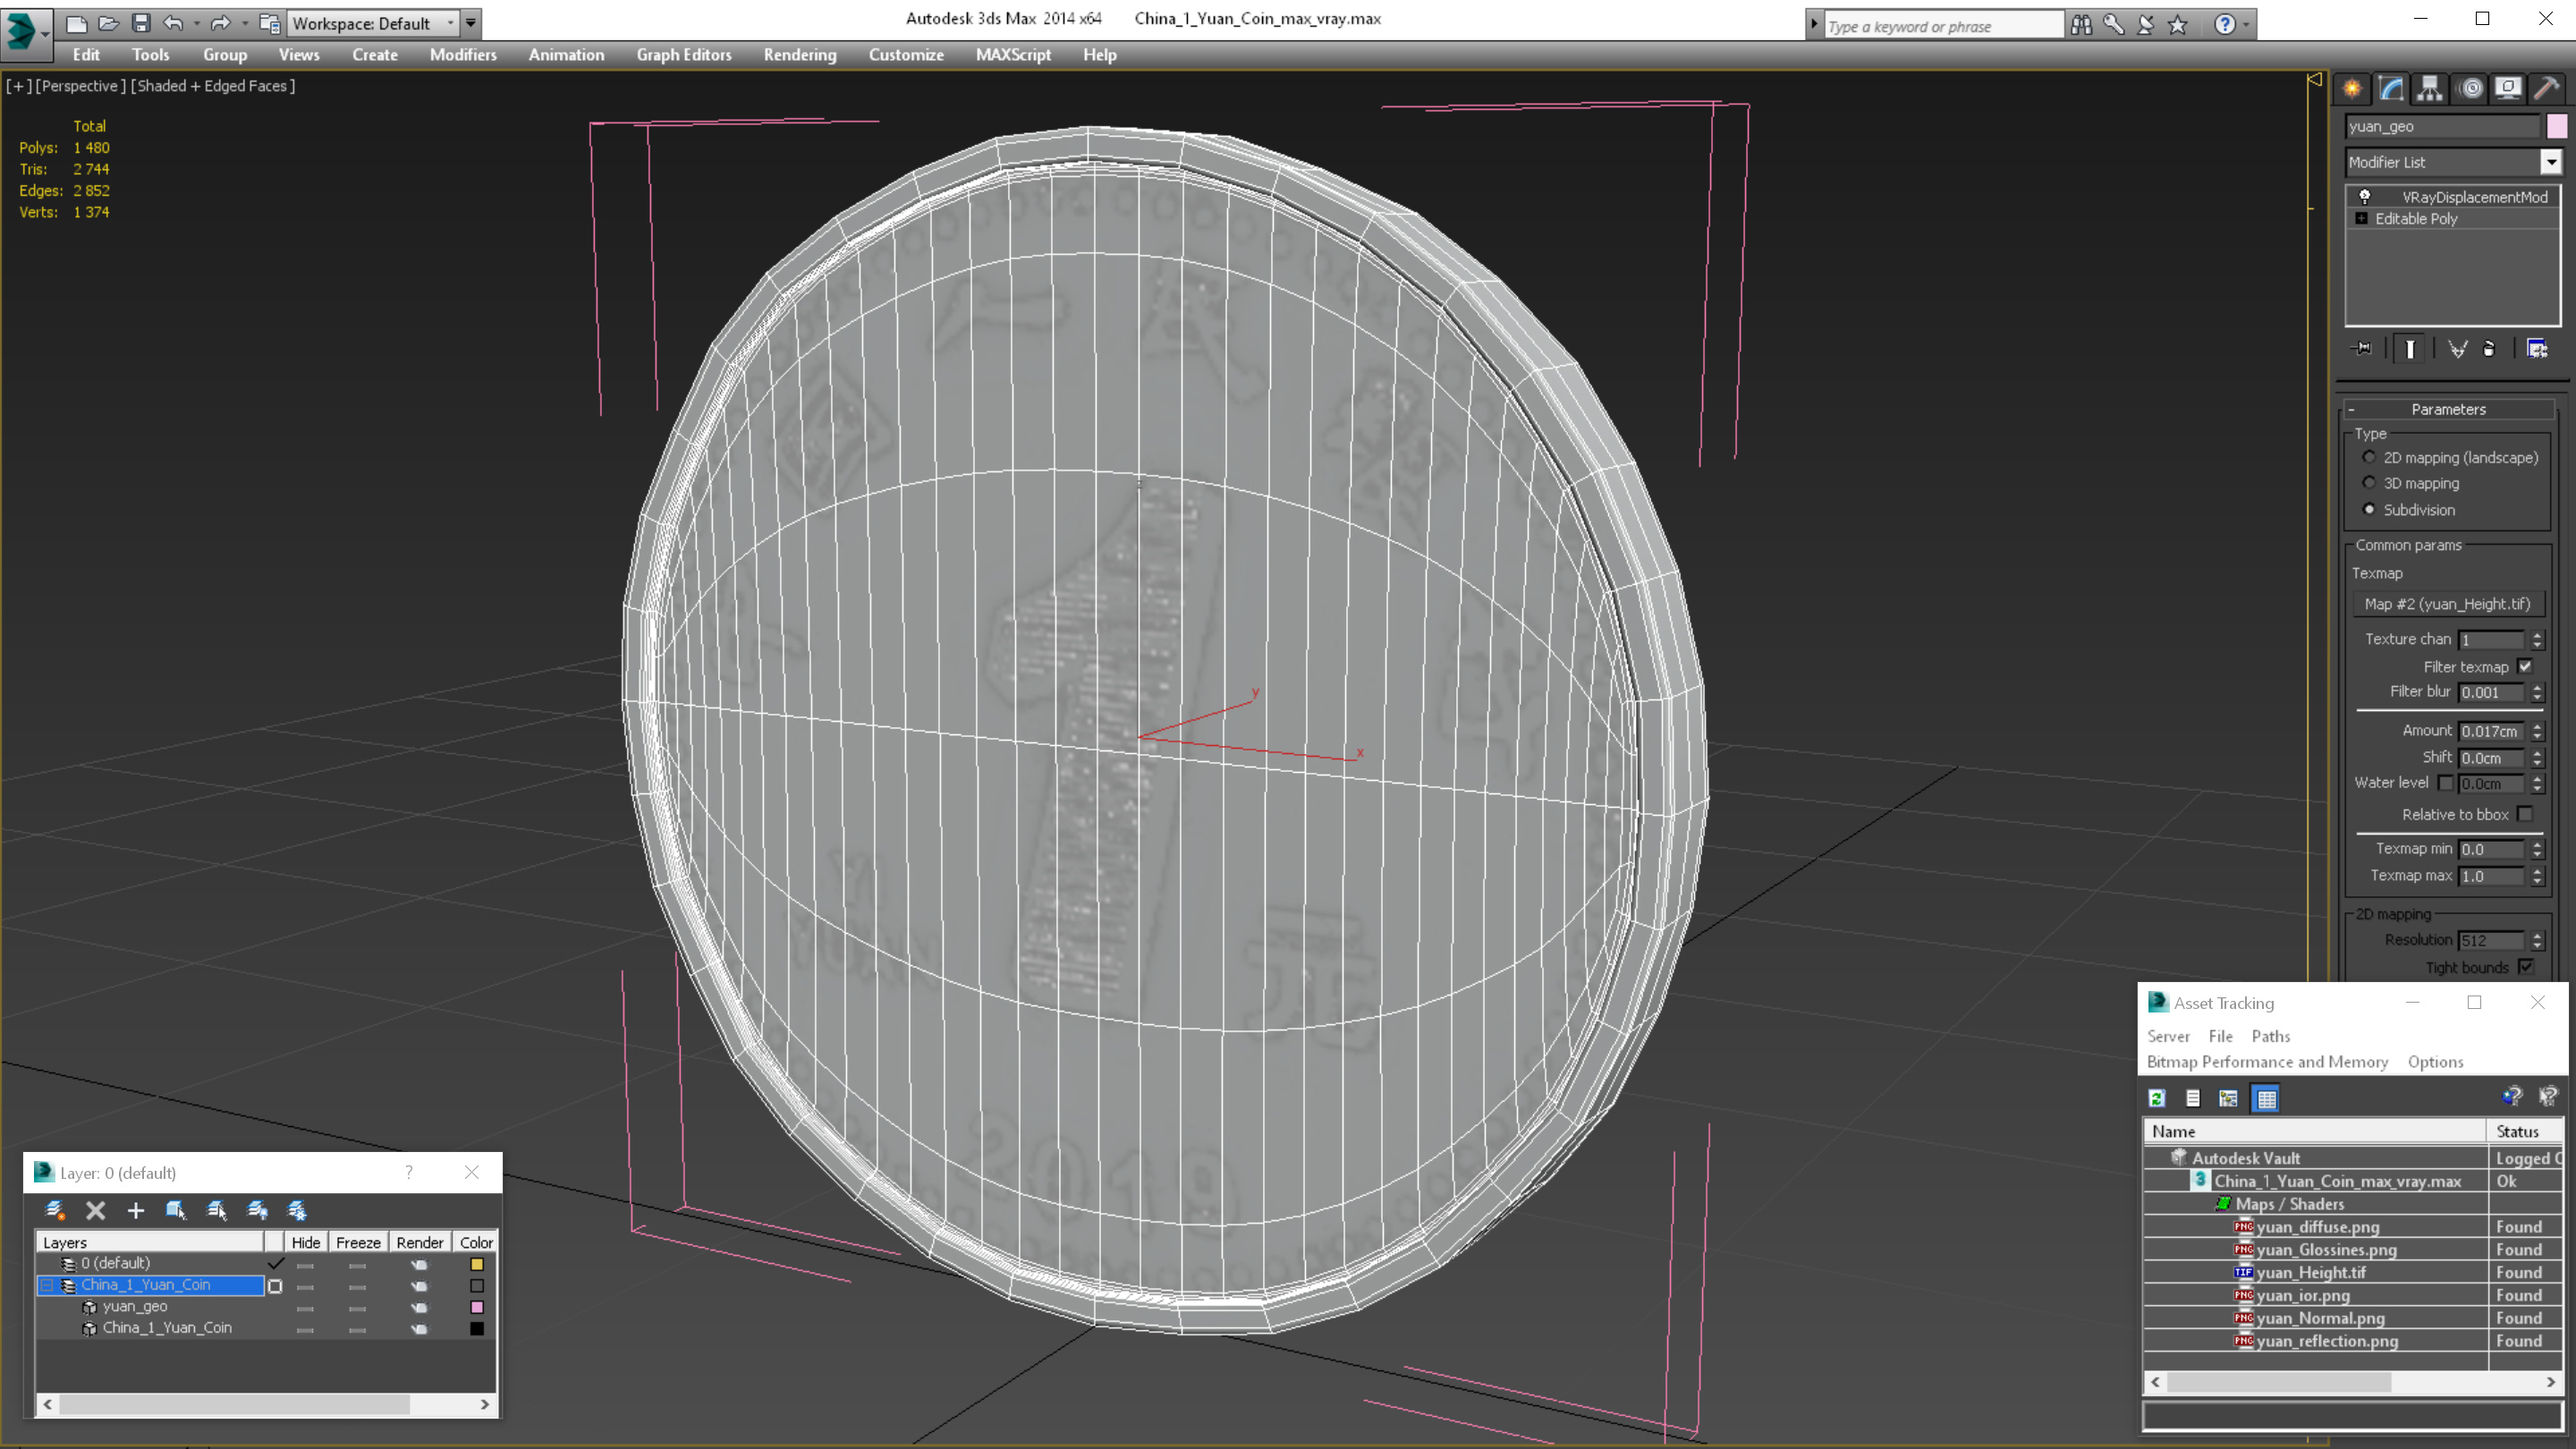Switch to the Modify command panel tab

pos(2391,88)
